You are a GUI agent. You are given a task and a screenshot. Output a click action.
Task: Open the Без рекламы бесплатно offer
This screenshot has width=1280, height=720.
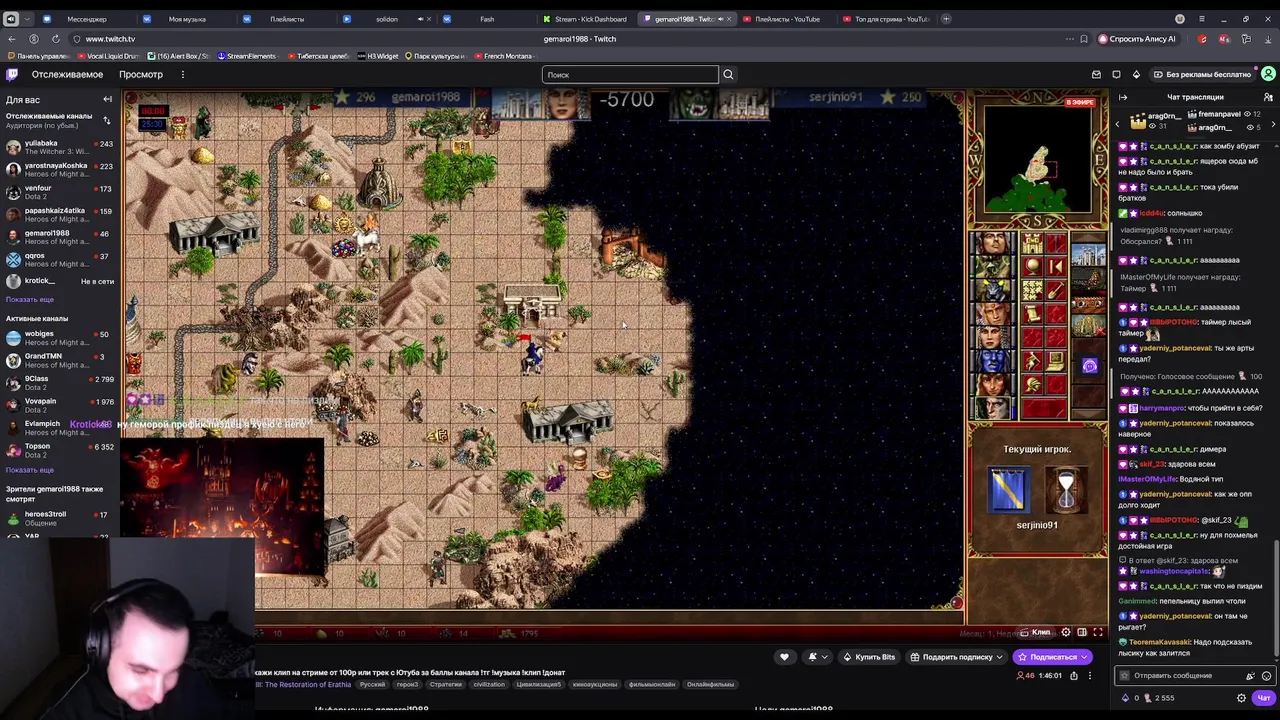click(1201, 74)
